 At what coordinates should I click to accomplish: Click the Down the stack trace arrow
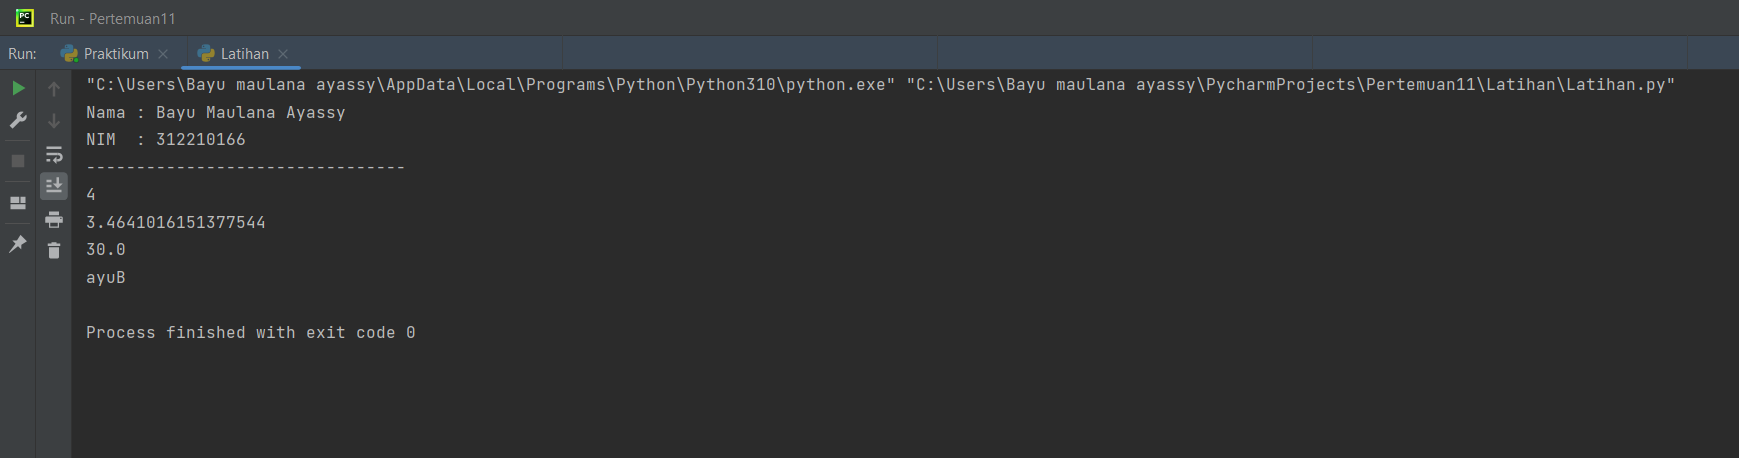point(54,121)
